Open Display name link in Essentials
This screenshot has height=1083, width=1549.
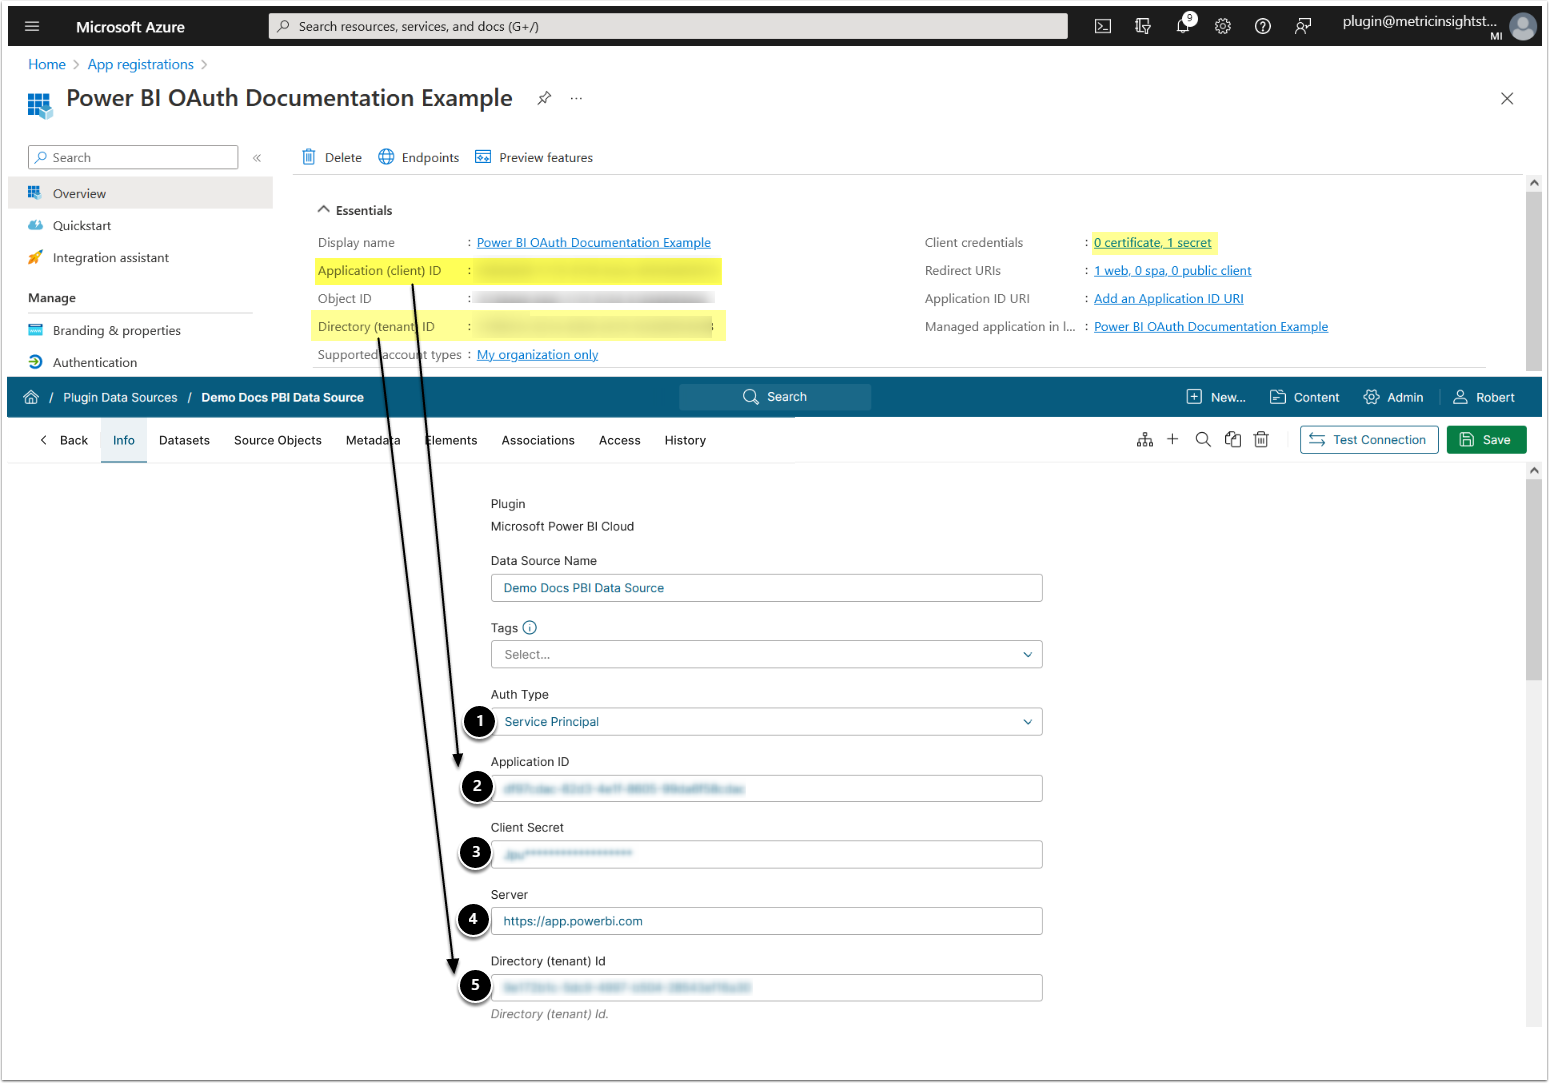click(x=594, y=243)
